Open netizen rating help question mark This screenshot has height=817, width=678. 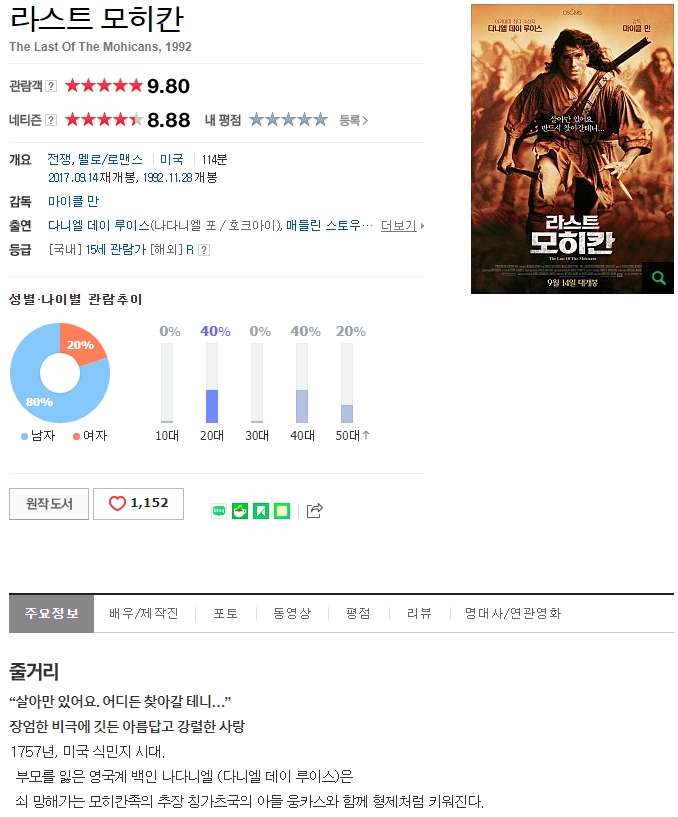point(51,120)
